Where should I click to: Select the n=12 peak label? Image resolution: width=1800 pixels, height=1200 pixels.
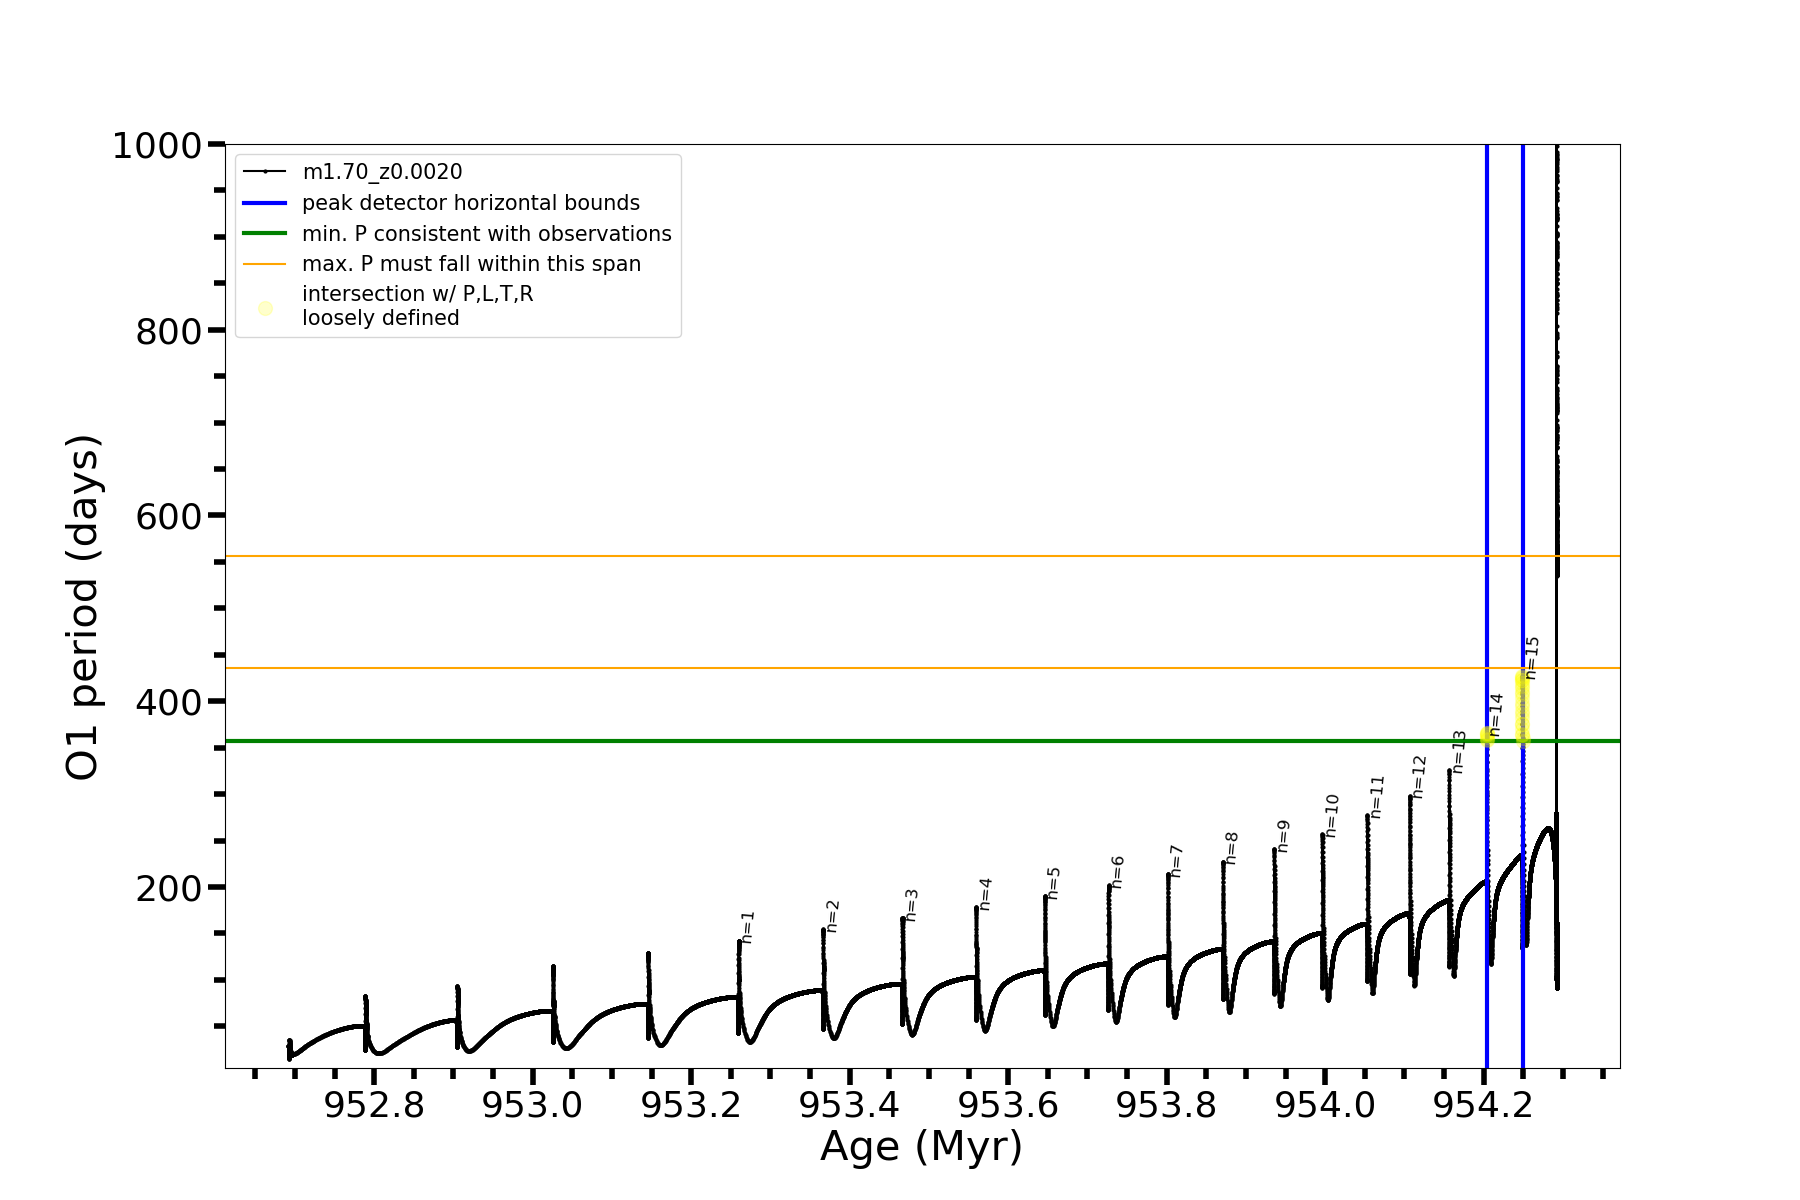click(1419, 777)
